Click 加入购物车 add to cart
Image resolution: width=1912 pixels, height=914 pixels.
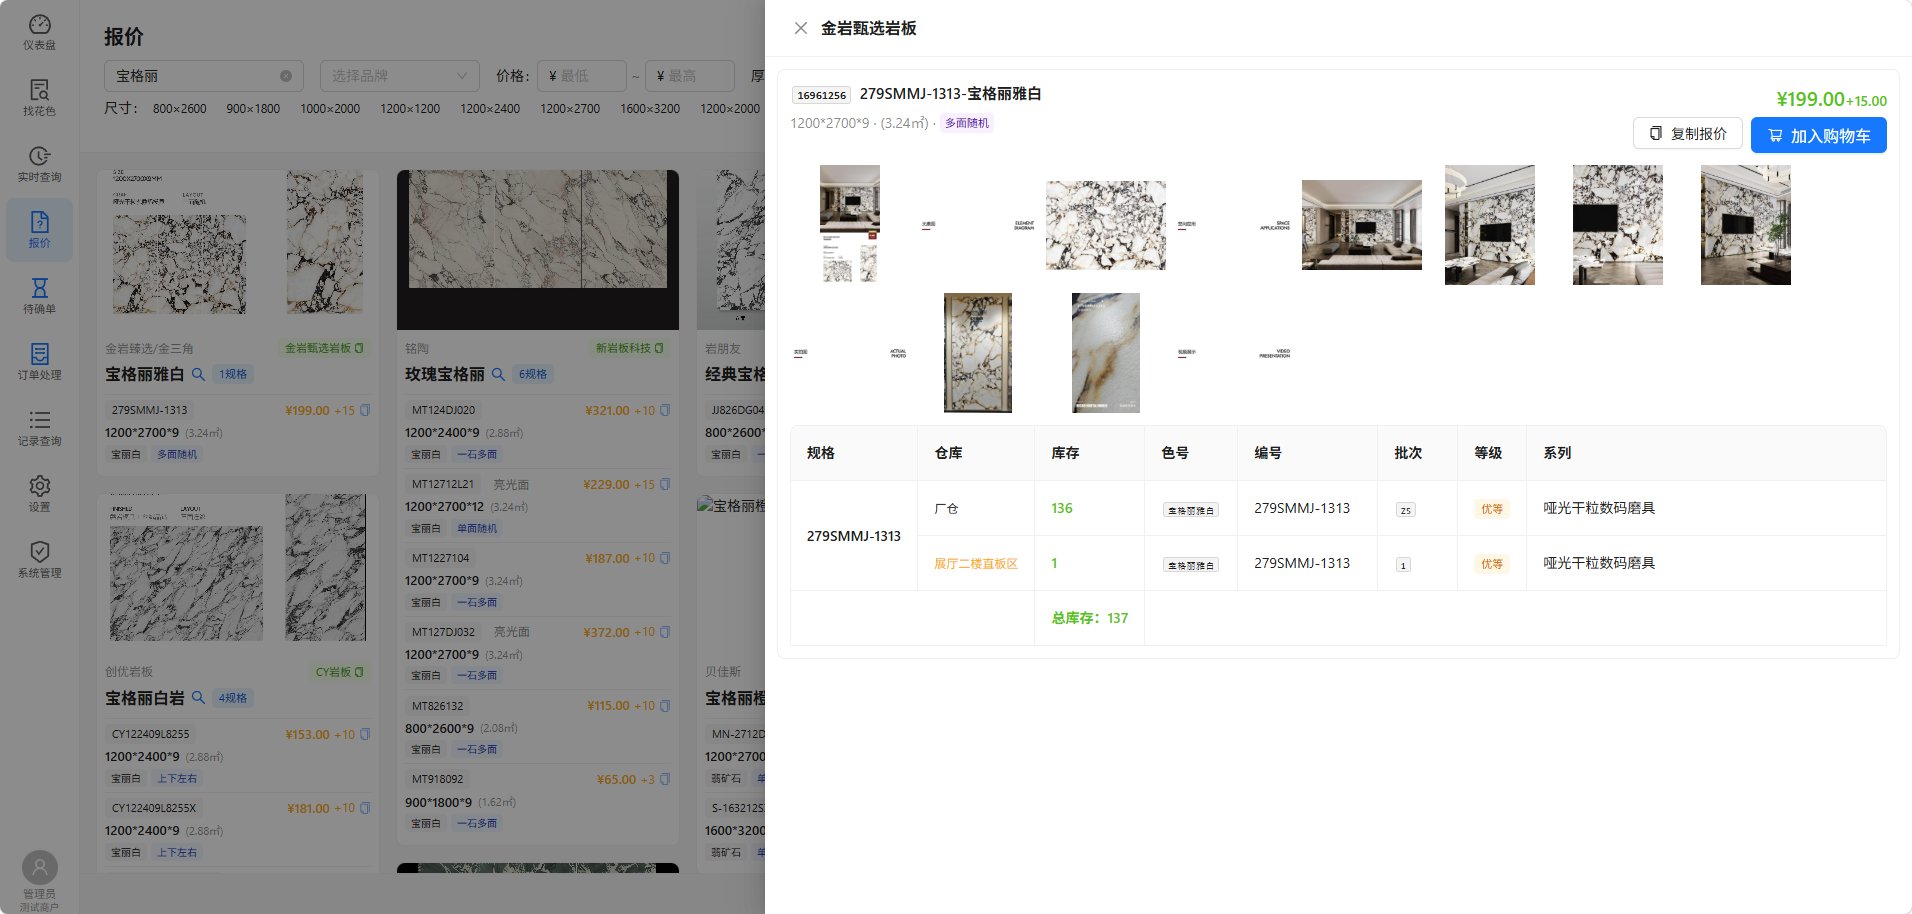[1818, 135]
